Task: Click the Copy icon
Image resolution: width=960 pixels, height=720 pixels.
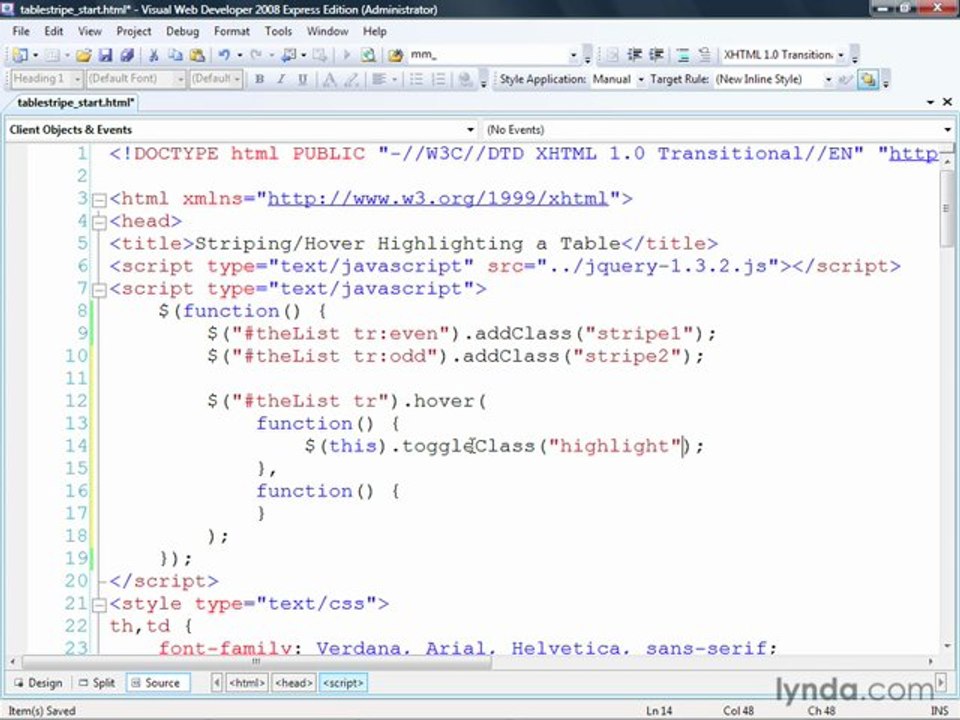Action: 175,55
